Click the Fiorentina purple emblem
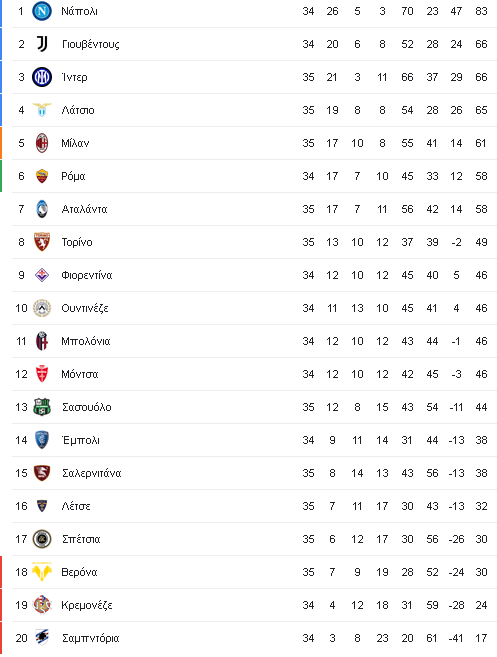 pos(42,275)
